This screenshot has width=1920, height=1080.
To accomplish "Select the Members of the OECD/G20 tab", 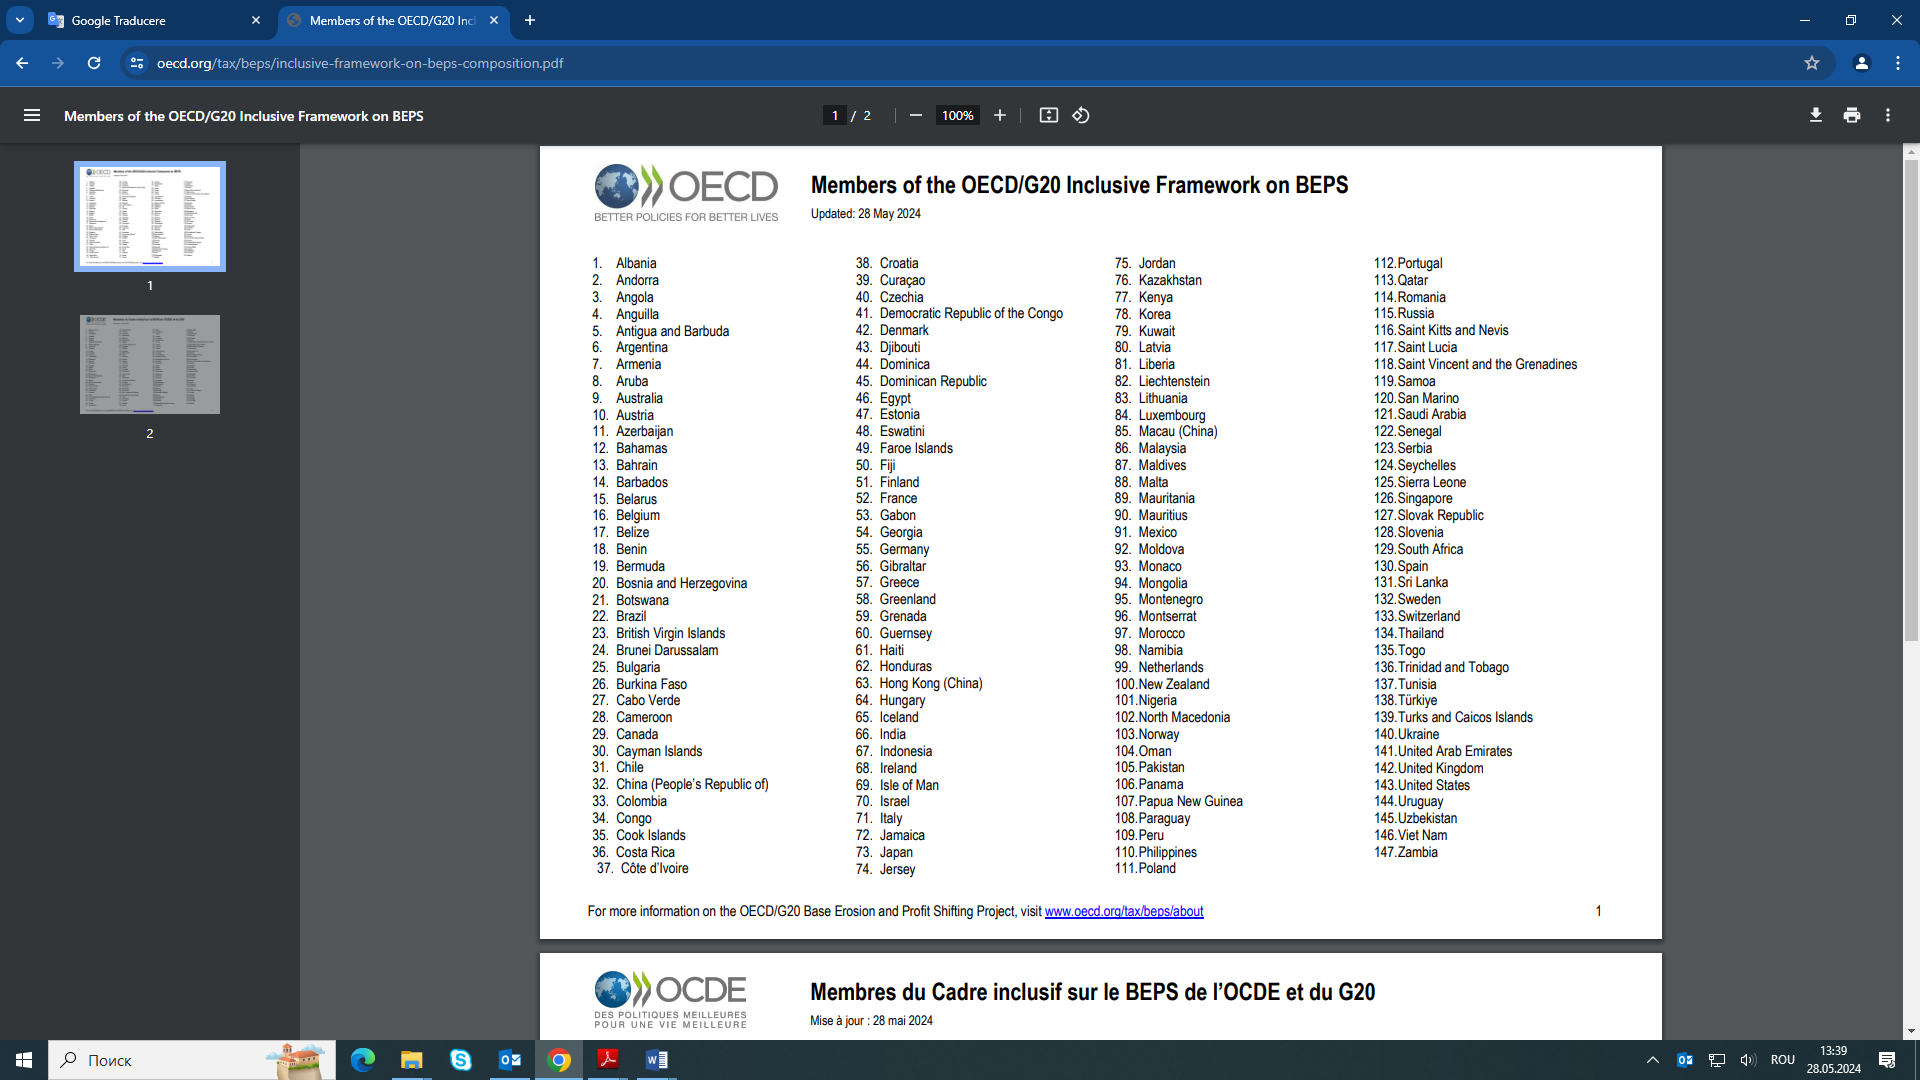I will click(392, 20).
